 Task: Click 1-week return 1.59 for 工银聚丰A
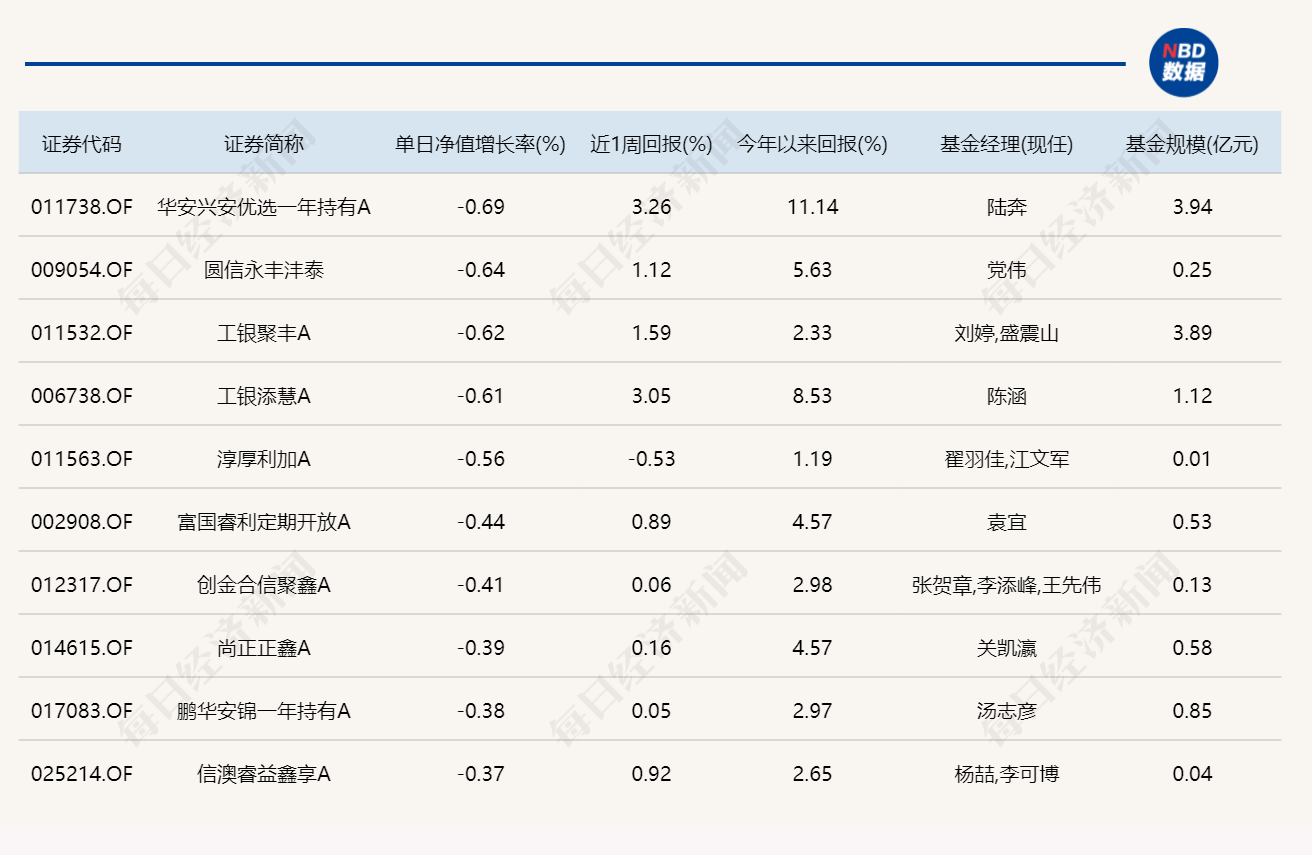pyautogui.click(x=652, y=333)
